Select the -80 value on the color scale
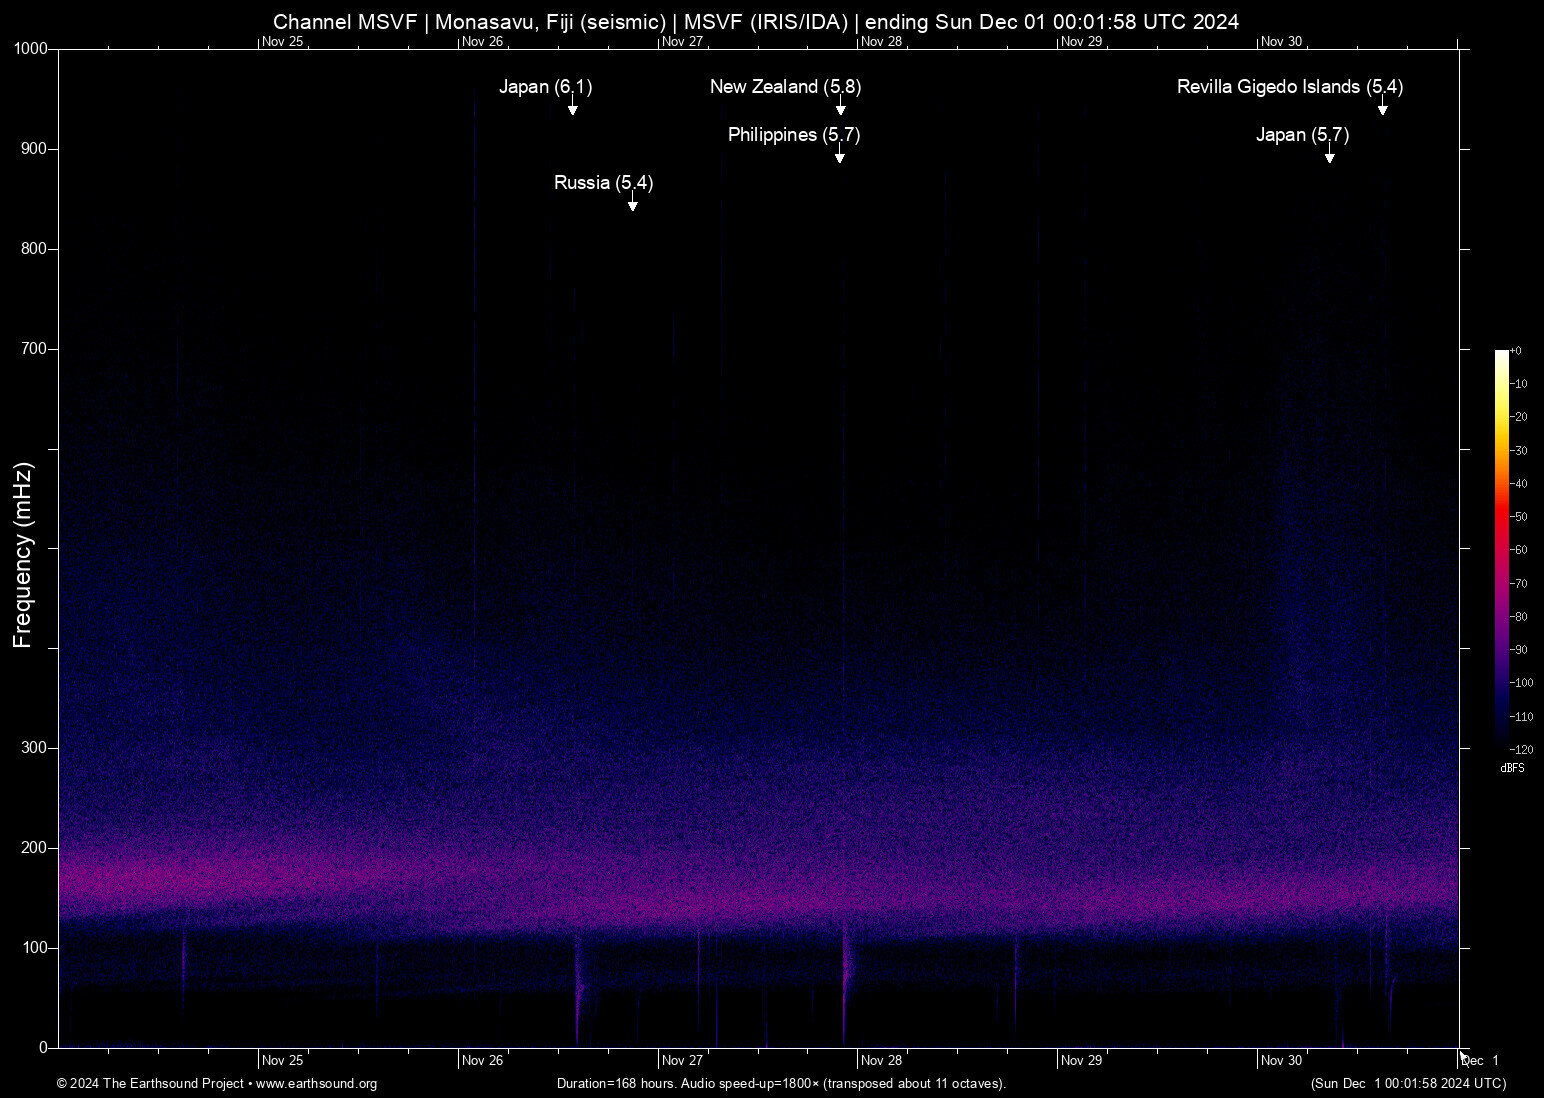Screen dimensions: 1544x1098 1518,617
